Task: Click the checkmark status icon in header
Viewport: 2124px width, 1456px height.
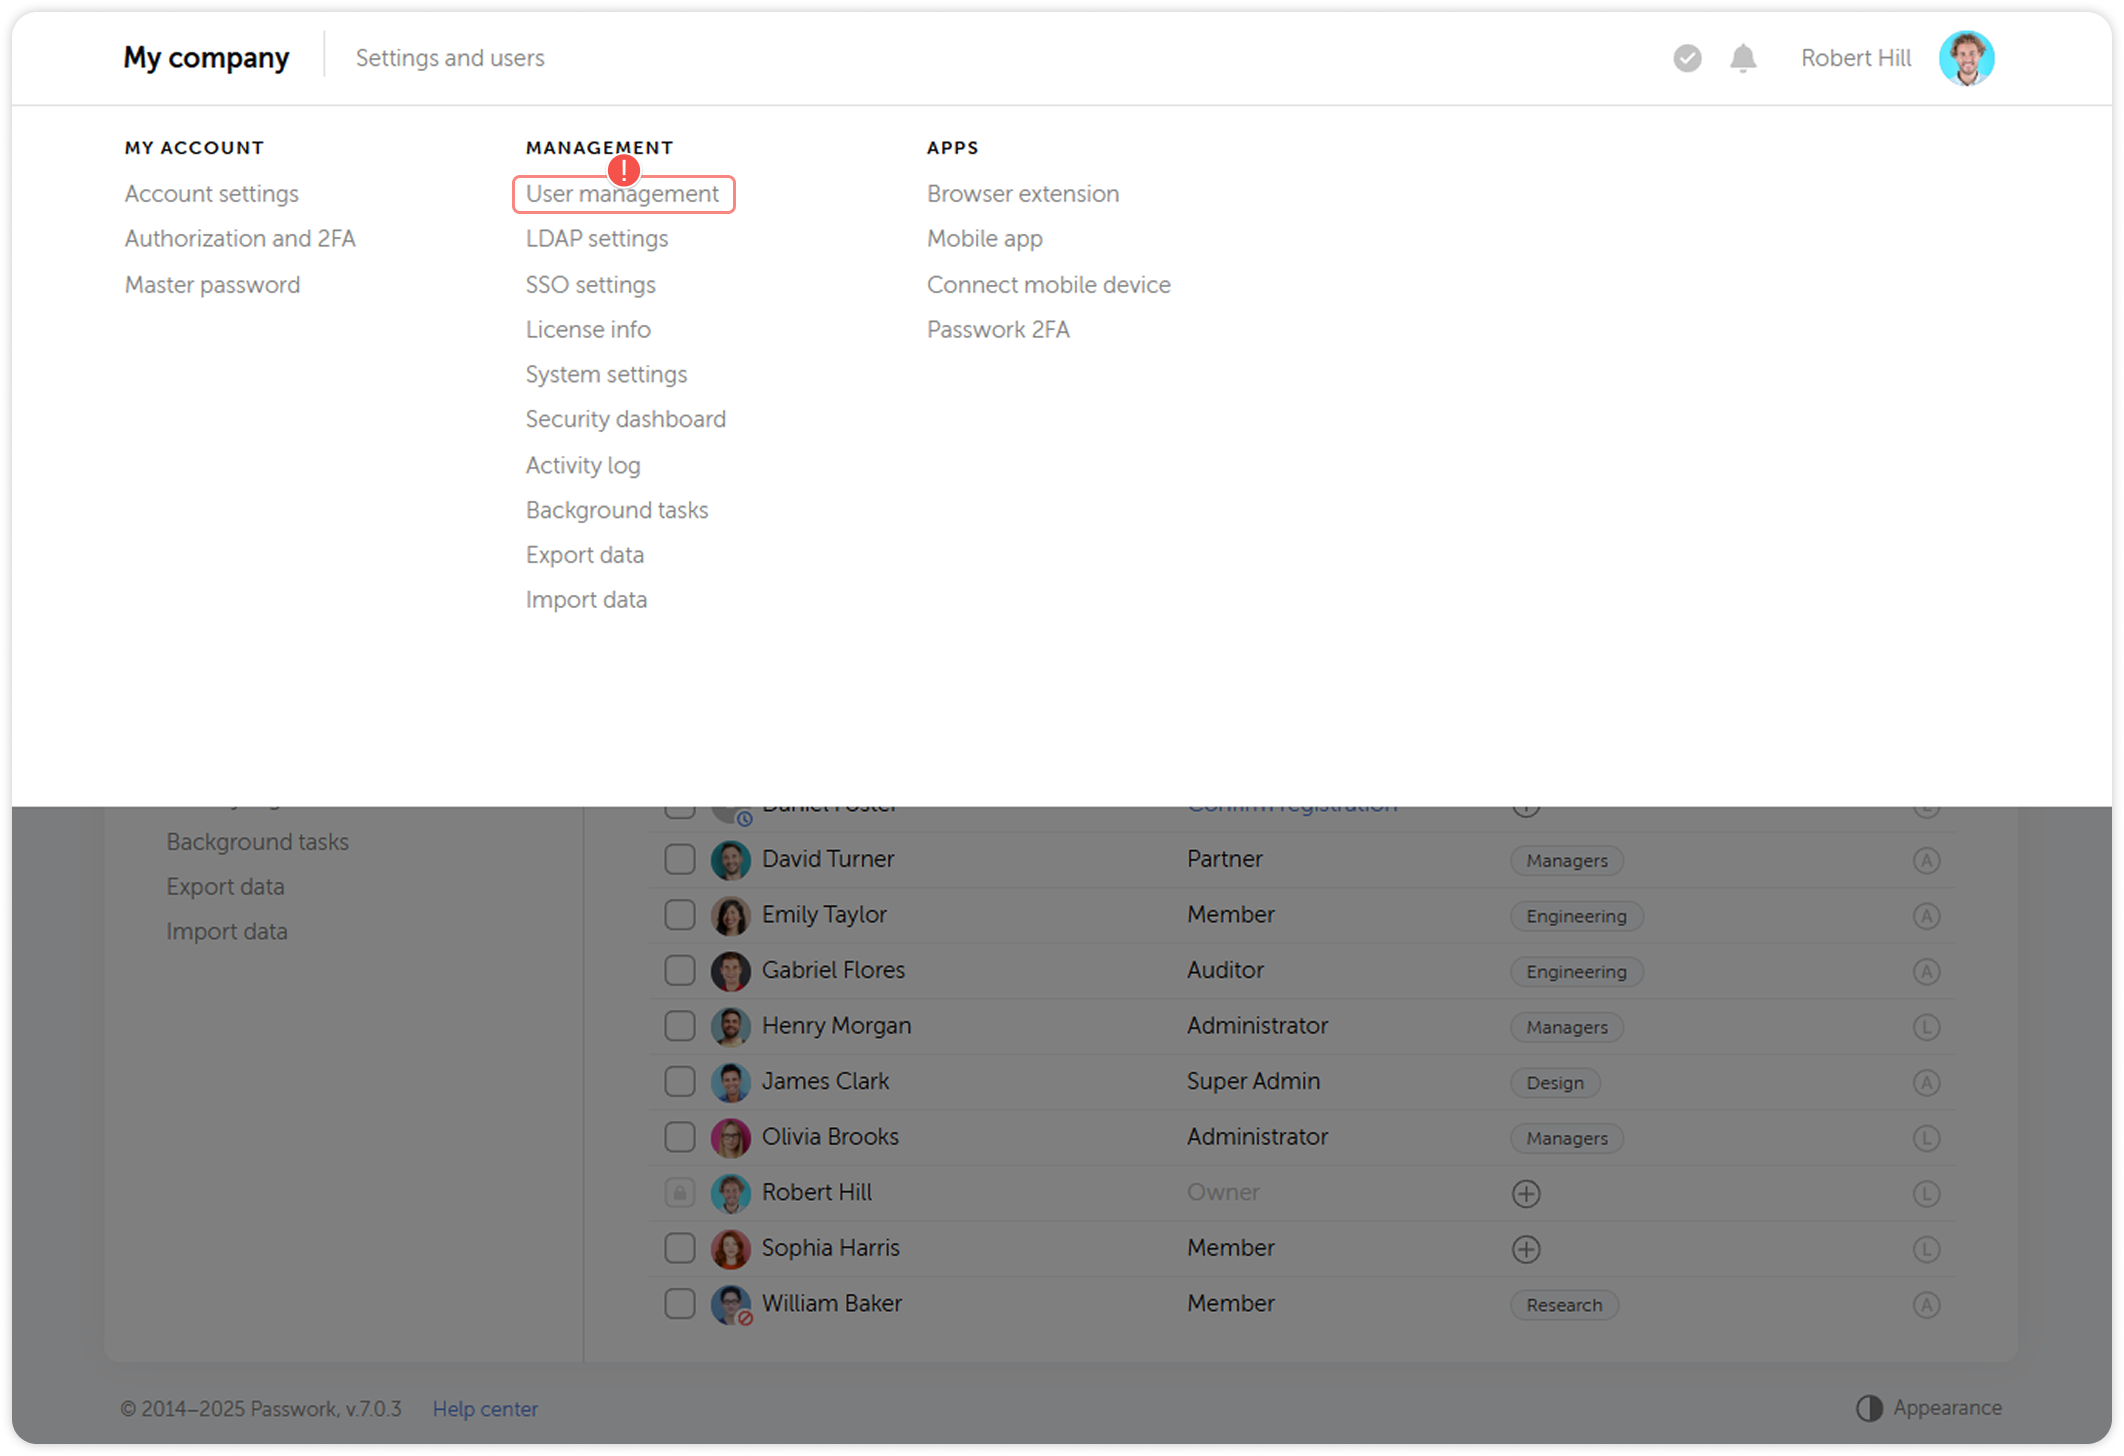Action: click(x=1687, y=58)
